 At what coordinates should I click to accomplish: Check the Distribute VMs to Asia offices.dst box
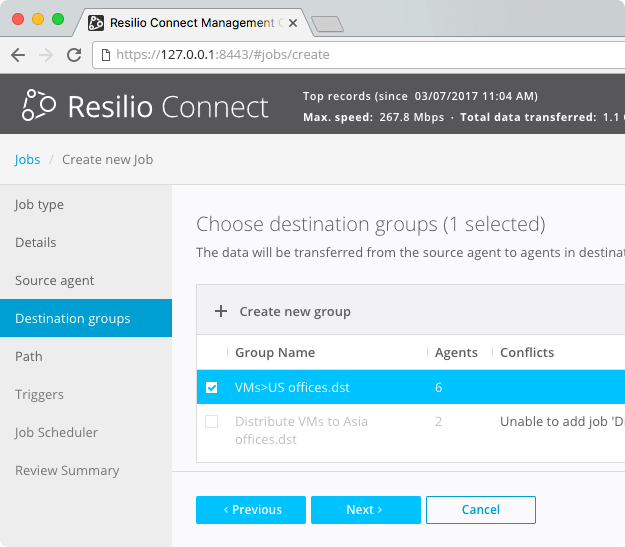click(211, 421)
